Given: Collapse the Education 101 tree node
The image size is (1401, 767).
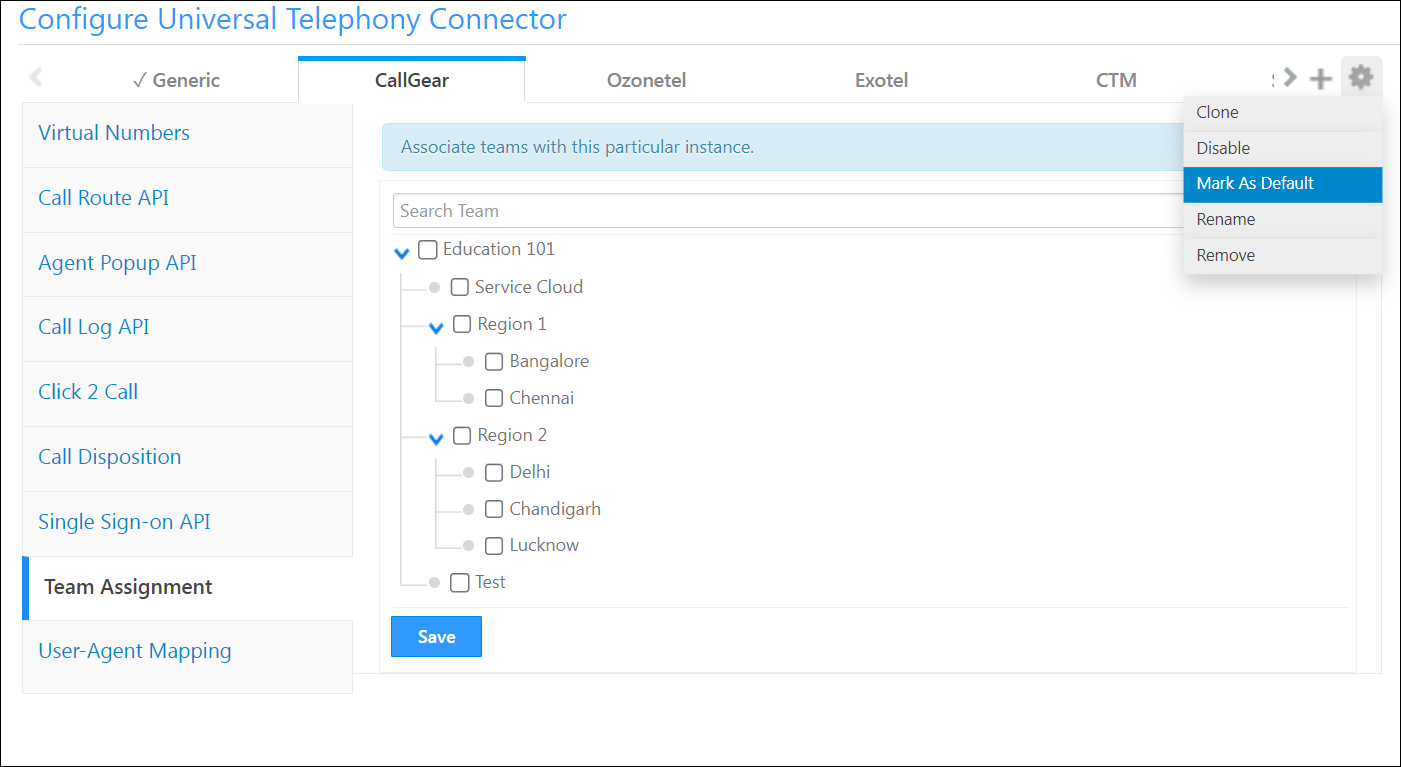Looking at the screenshot, I should click(402, 253).
